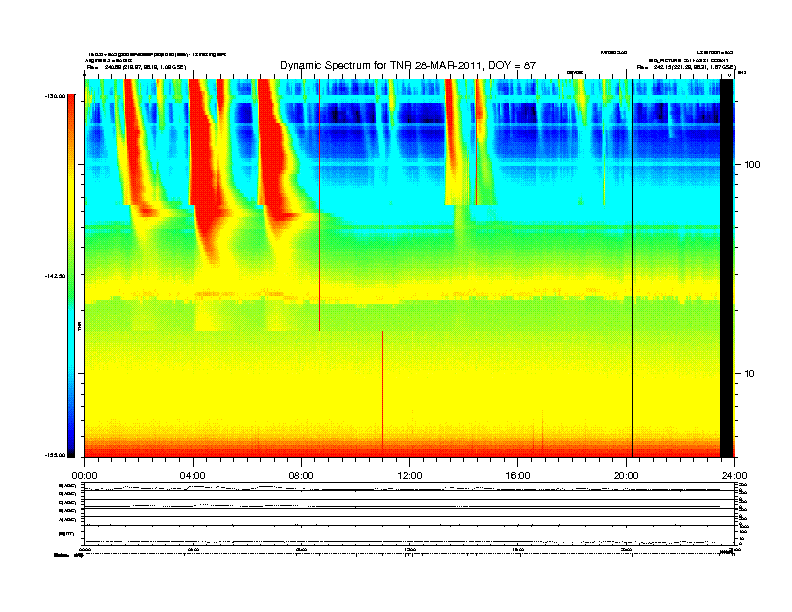The height and width of the screenshot is (612, 792).
Task: Click the "-142.50" colorbar label
Action: [x=55, y=276]
